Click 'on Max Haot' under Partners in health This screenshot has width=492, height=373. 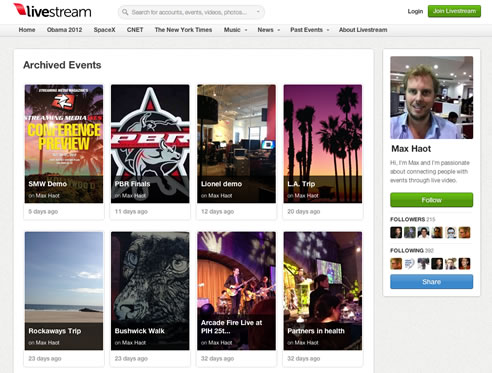pos(303,343)
